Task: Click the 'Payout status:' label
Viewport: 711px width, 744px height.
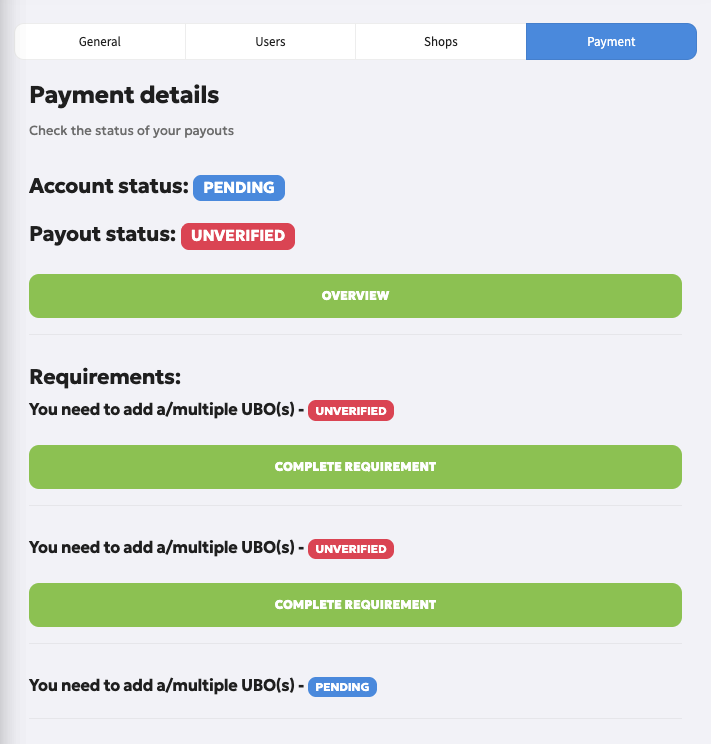Action: [102, 236]
